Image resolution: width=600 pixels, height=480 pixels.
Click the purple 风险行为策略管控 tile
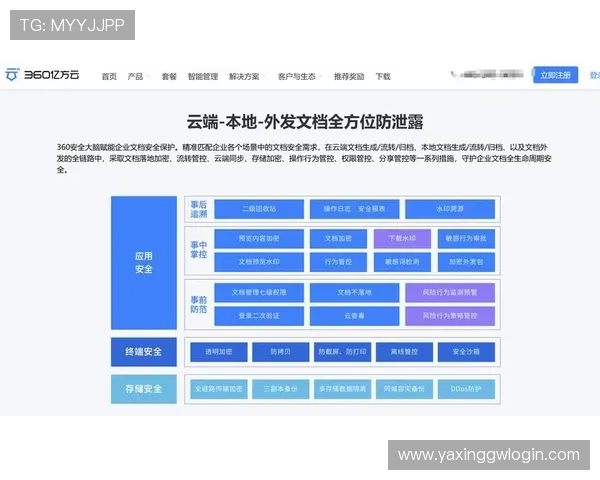tap(450, 316)
